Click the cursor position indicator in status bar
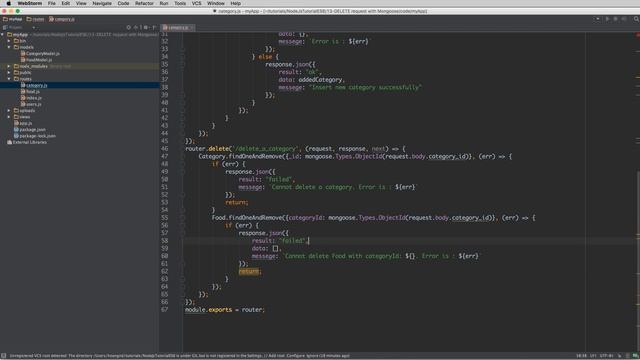 [581, 356]
